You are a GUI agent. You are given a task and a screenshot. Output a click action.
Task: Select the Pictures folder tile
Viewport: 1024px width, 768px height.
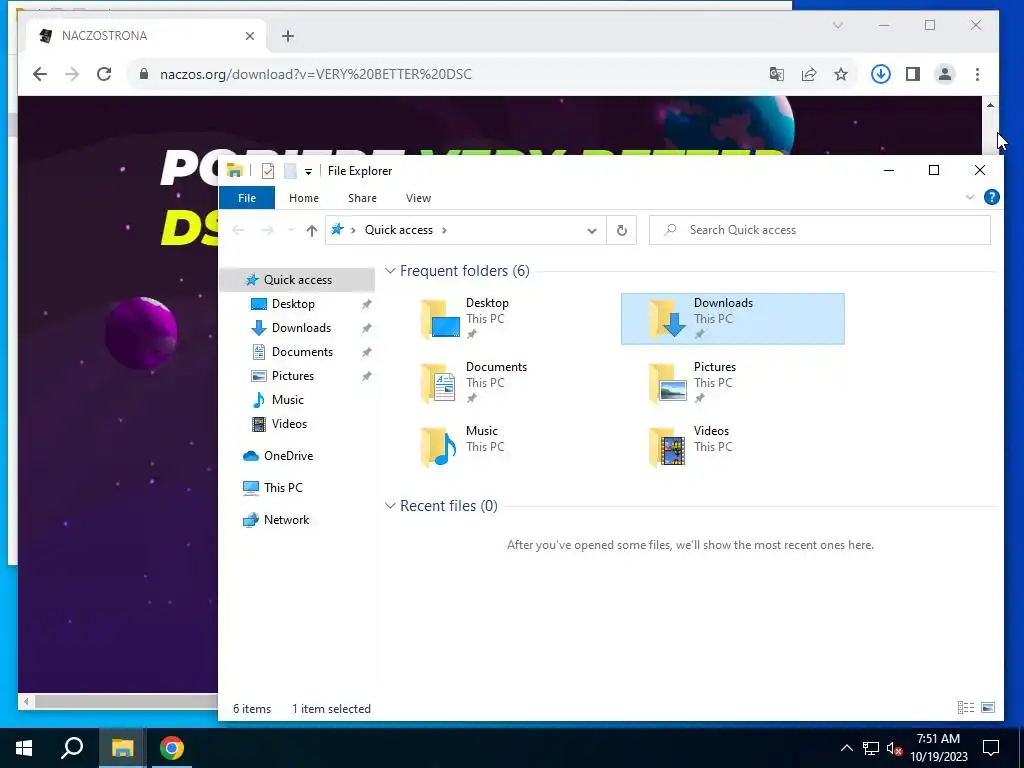(733, 383)
